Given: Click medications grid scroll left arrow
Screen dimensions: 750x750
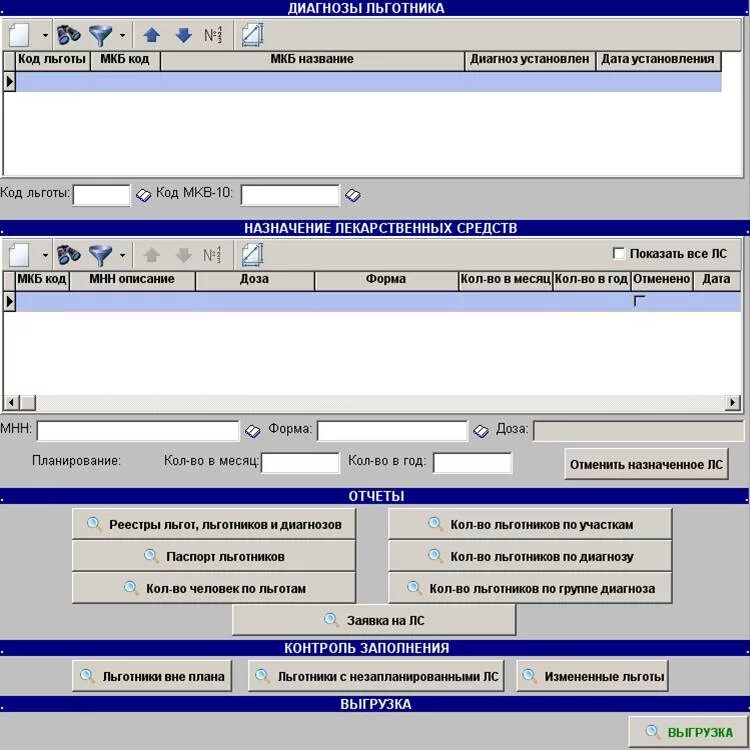Looking at the screenshot, I should [11, 403].
